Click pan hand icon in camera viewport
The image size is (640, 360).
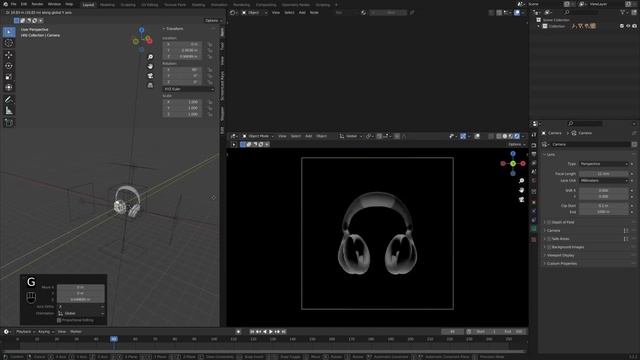click(x=522, y=190)
